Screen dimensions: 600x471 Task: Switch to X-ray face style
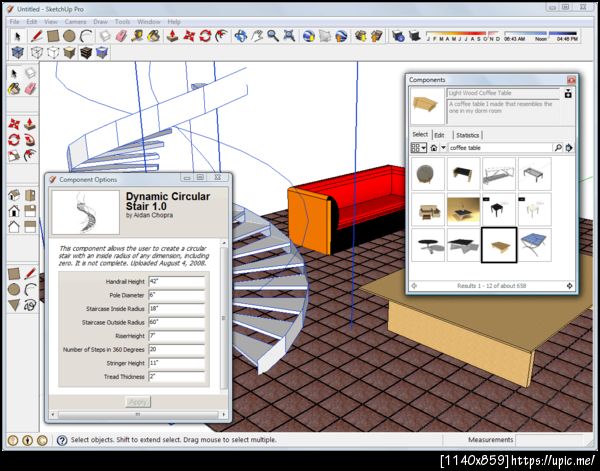point(18,52)
